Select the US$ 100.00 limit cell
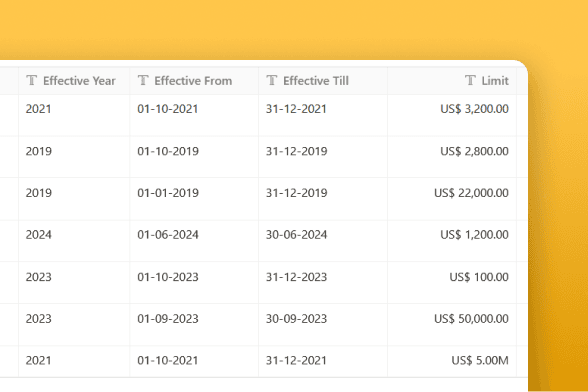This screenshot has height=392, width=588. coord(452,283)
